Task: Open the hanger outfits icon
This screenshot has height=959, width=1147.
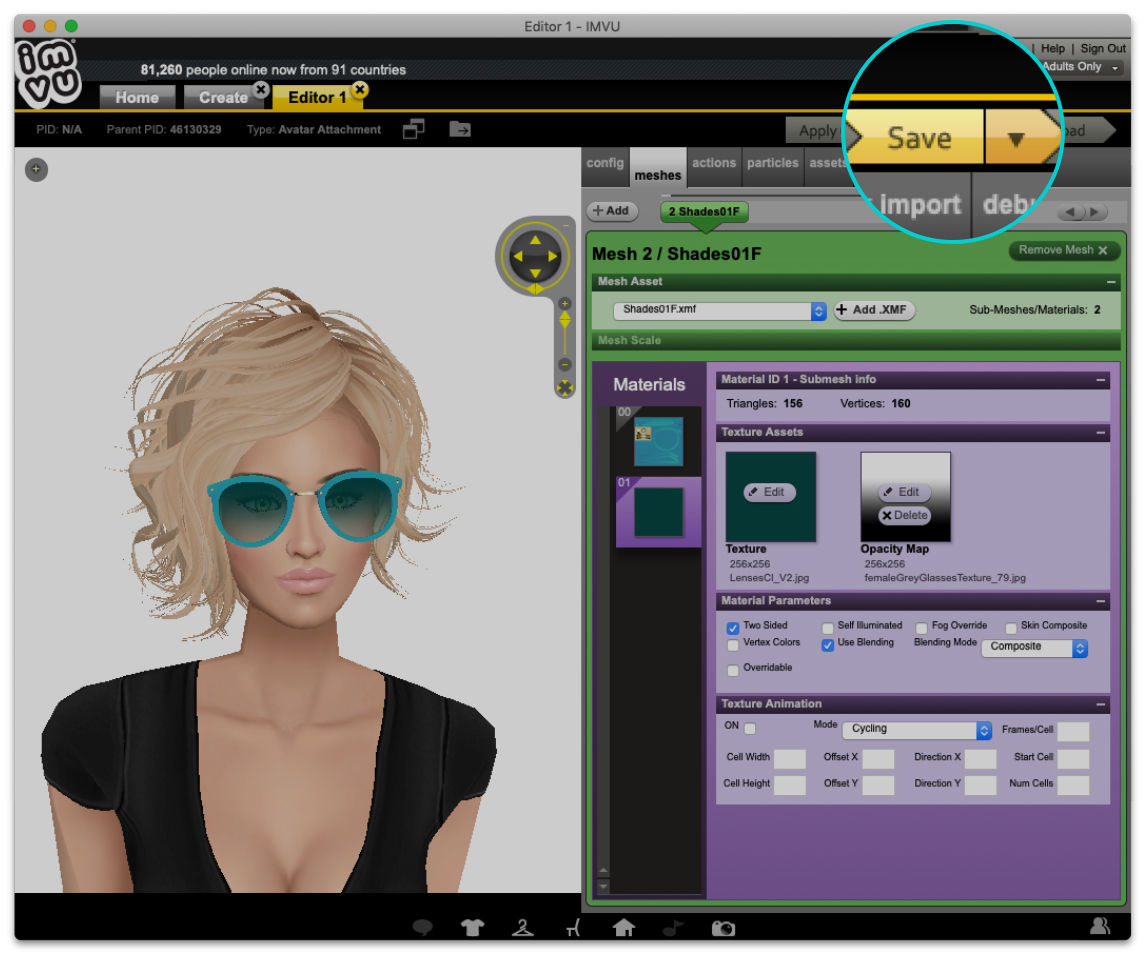Action: click(x=522, y=928)
